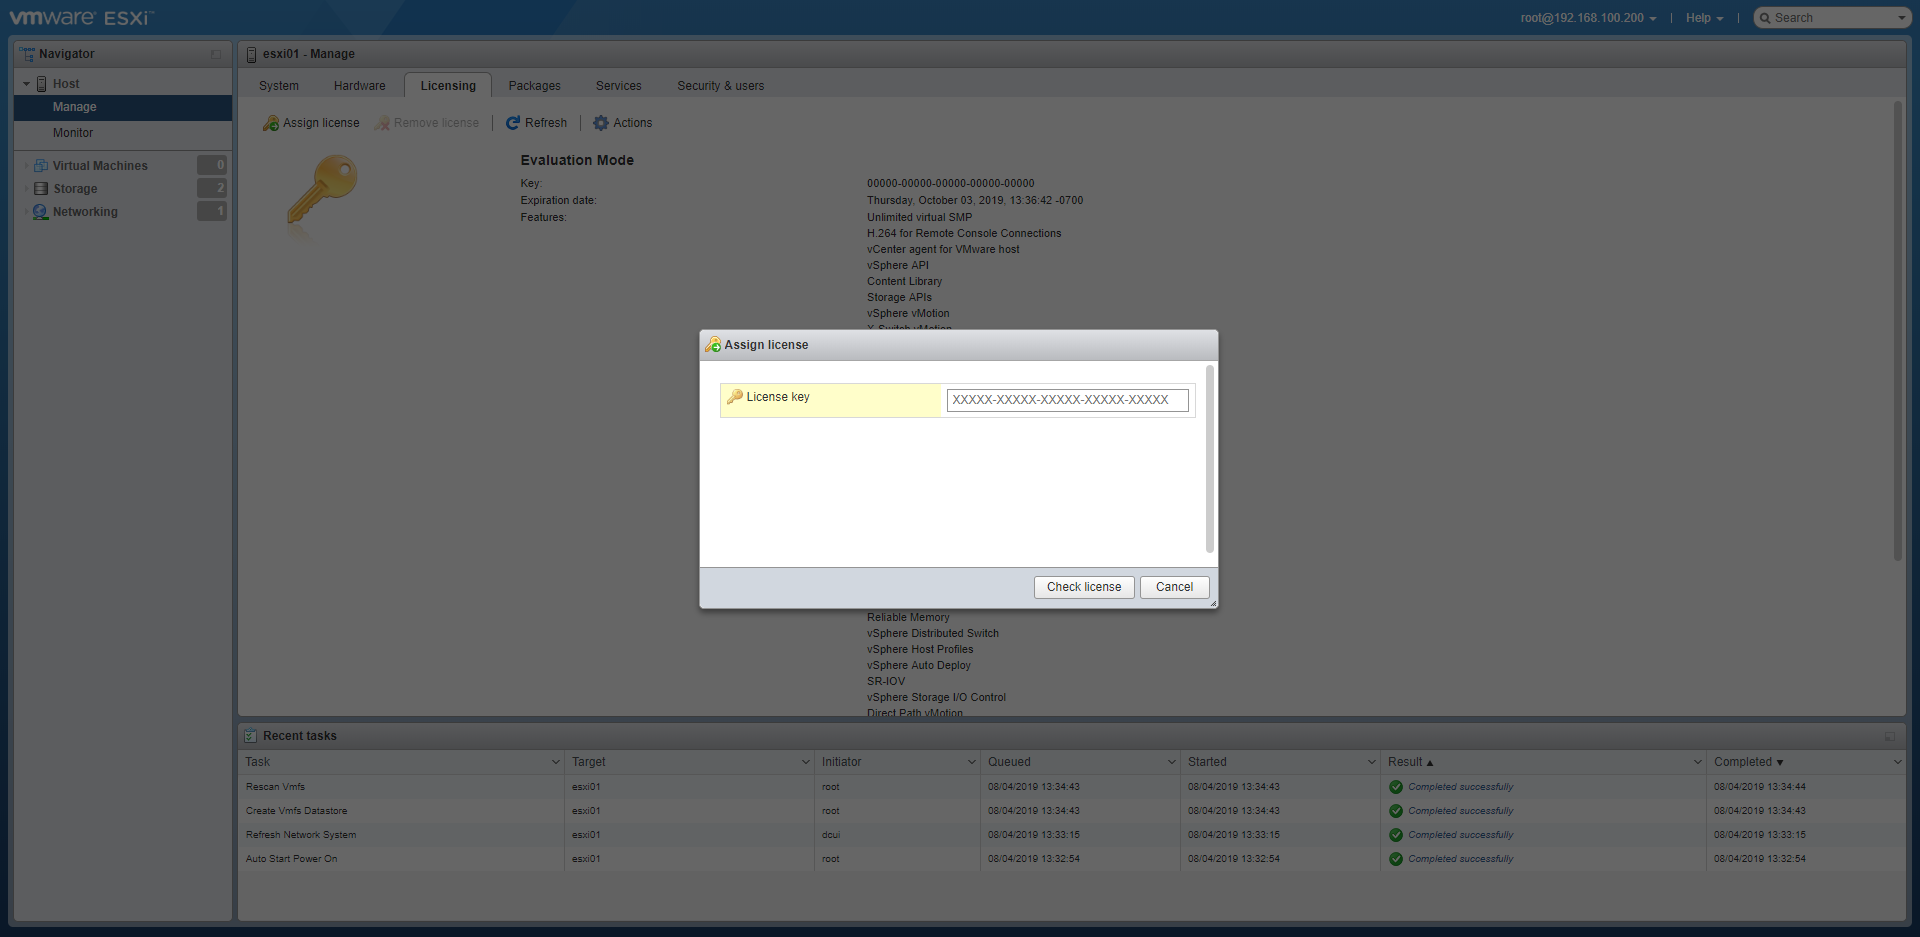Click the Storage icon in Navigator
Image resolution: width=1920 pixels, height=937 pixels.
coord(41,189)
